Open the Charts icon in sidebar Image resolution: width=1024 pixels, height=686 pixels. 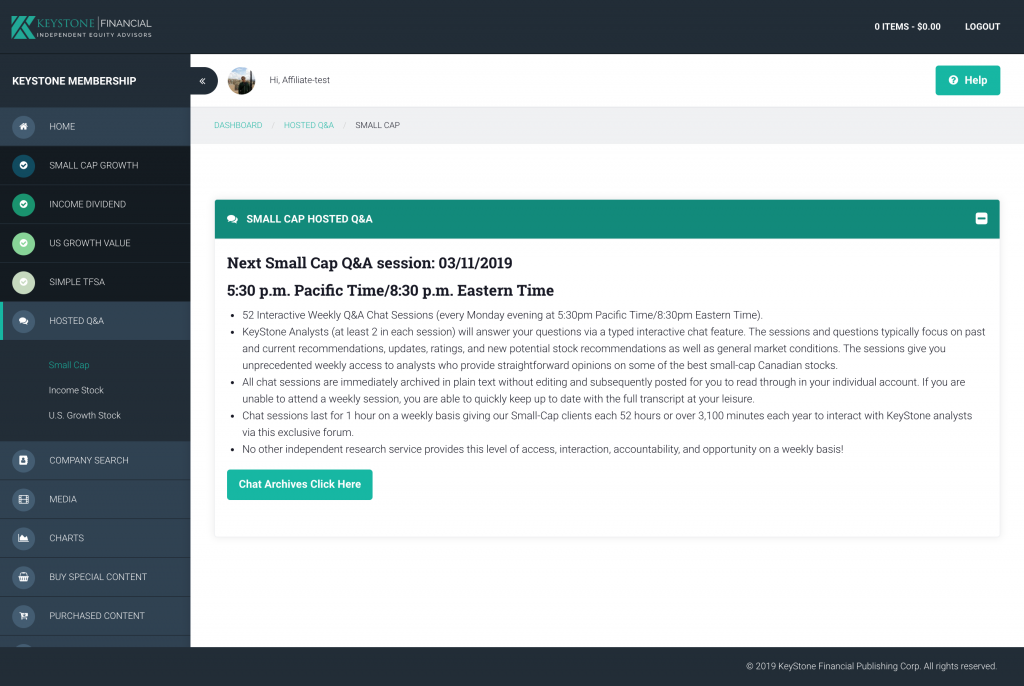point(24,538)
